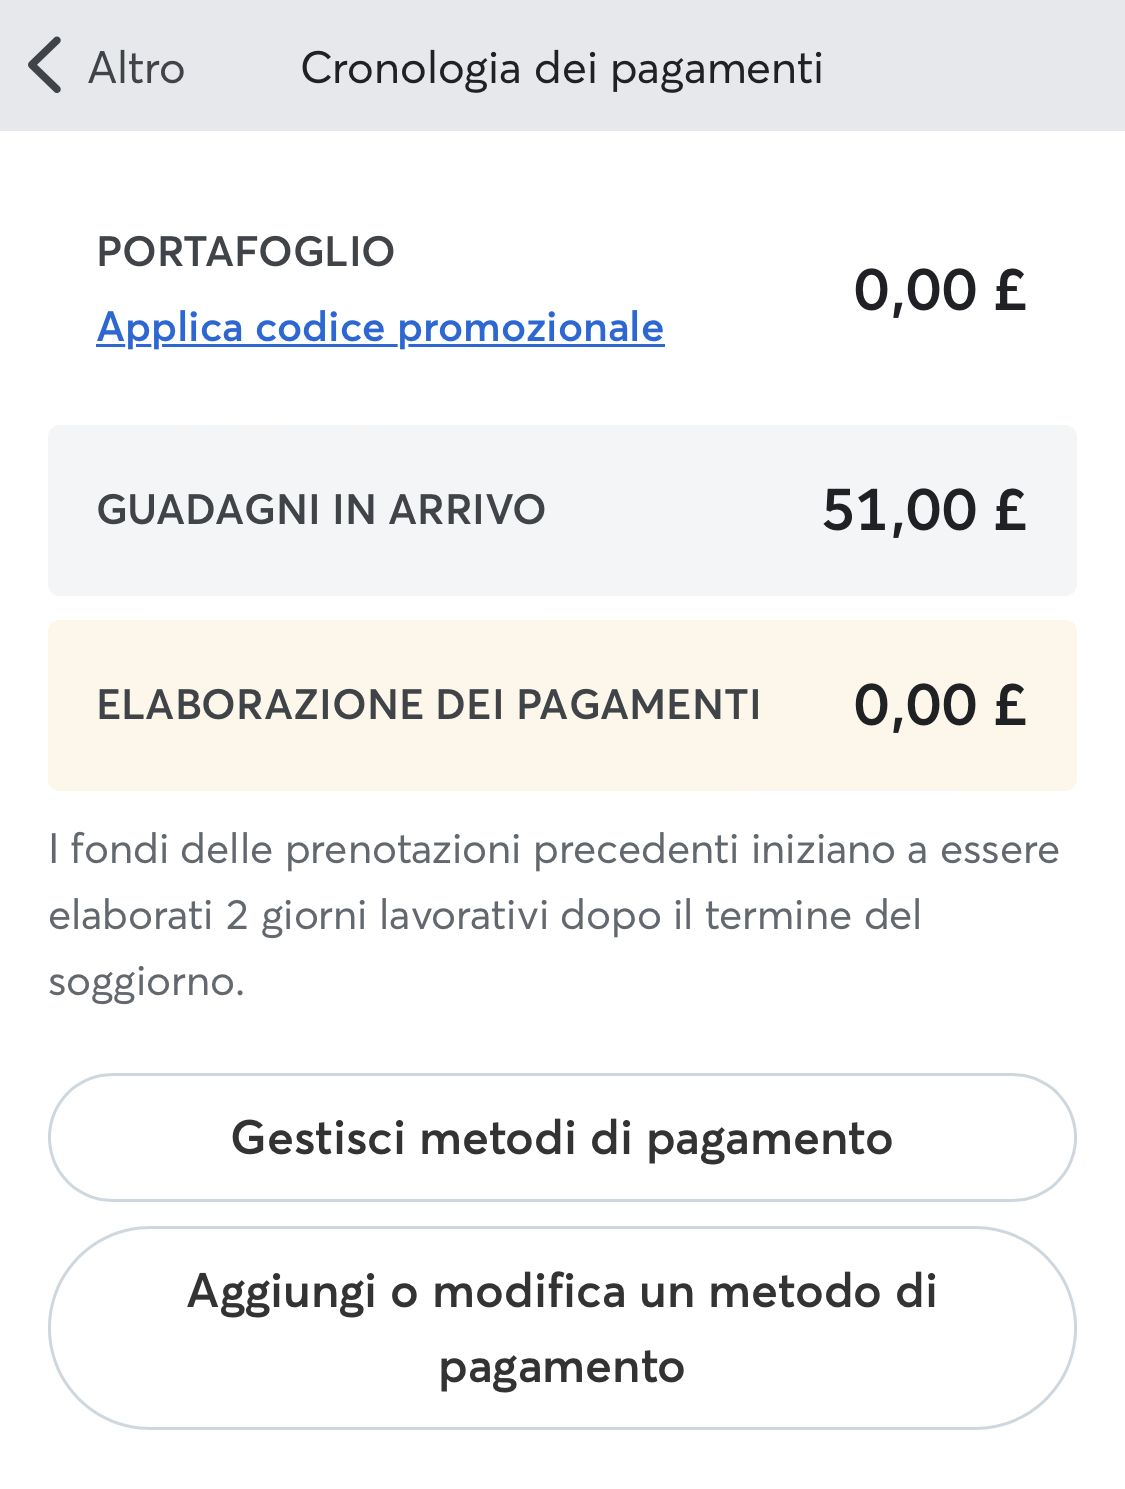This screenshot has width=1125, height=1489.
Task: Click the 0,00 £ payment processing amount
Action: click(x=939, y=705)
